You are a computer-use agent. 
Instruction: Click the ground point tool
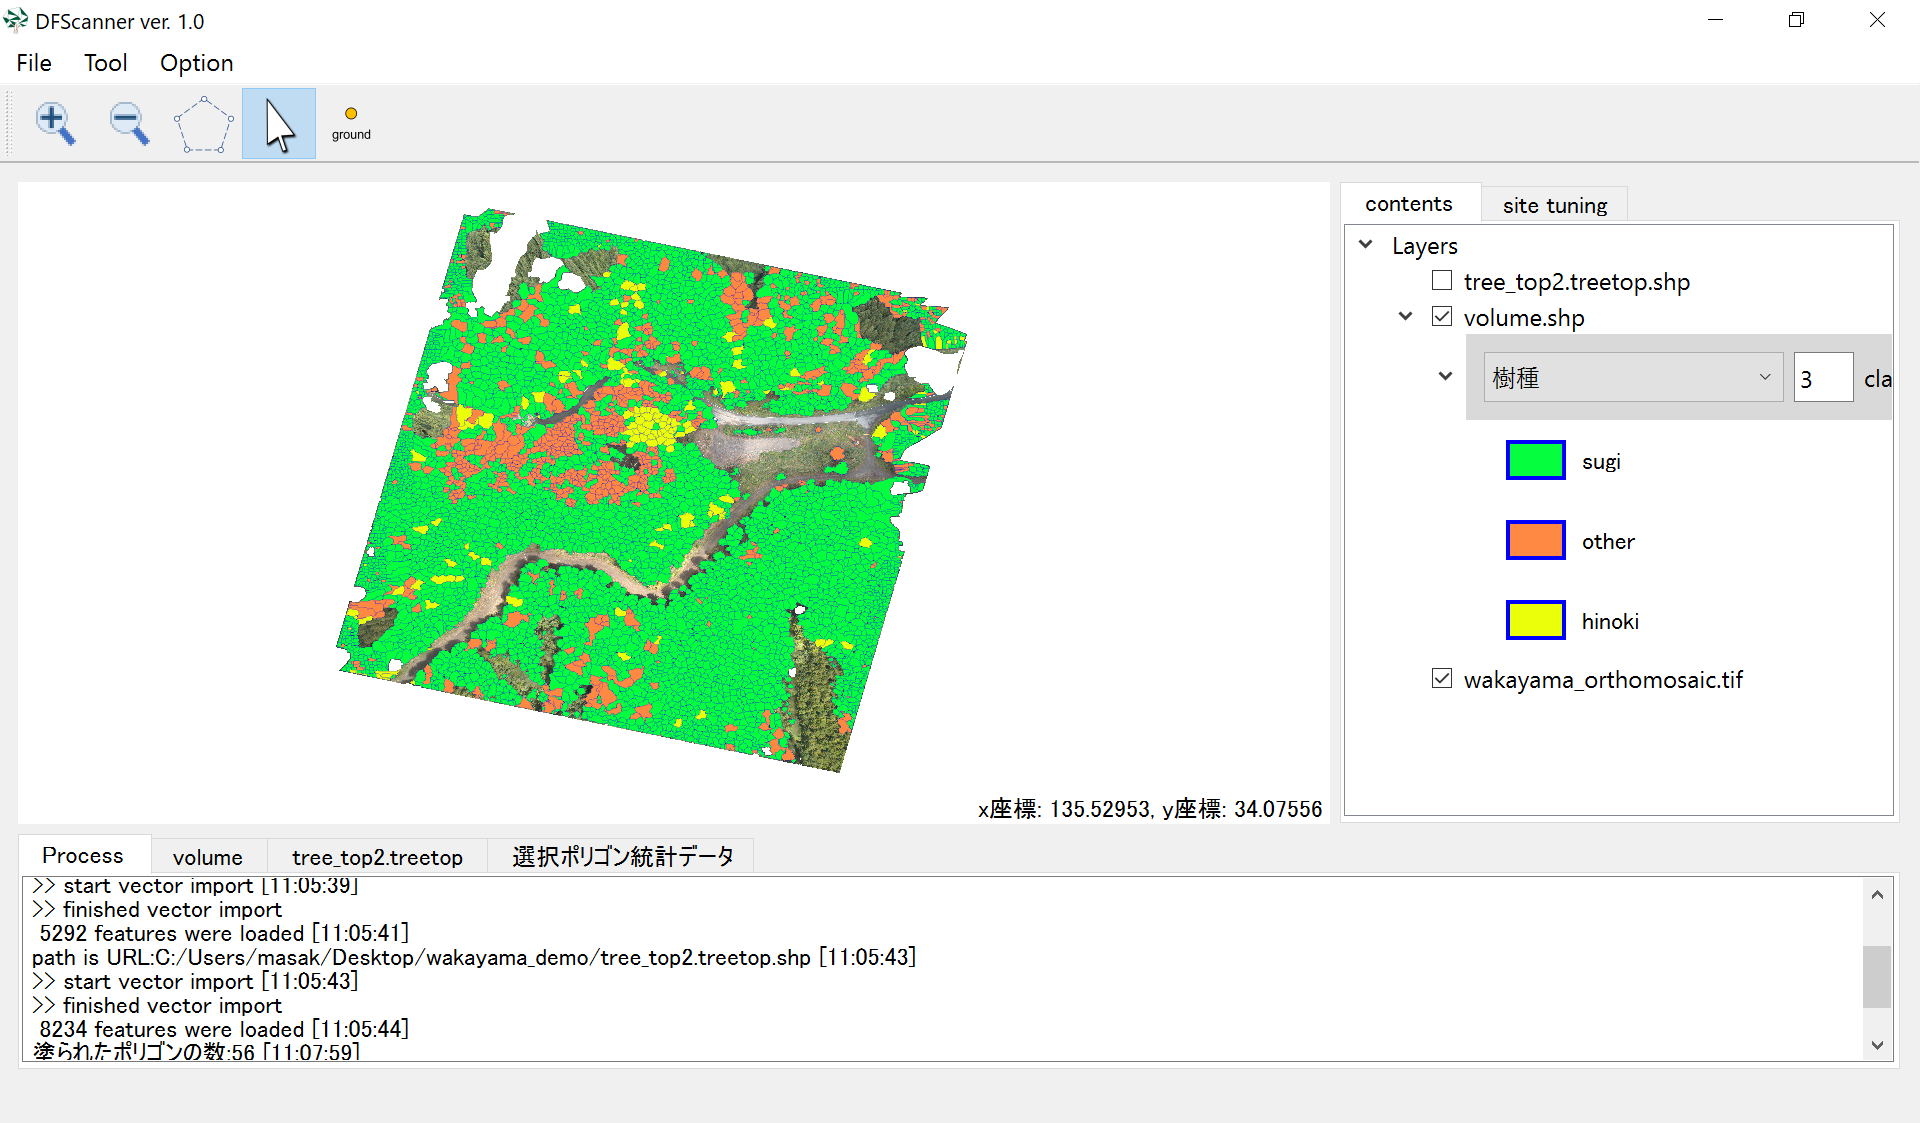[351, 123]
